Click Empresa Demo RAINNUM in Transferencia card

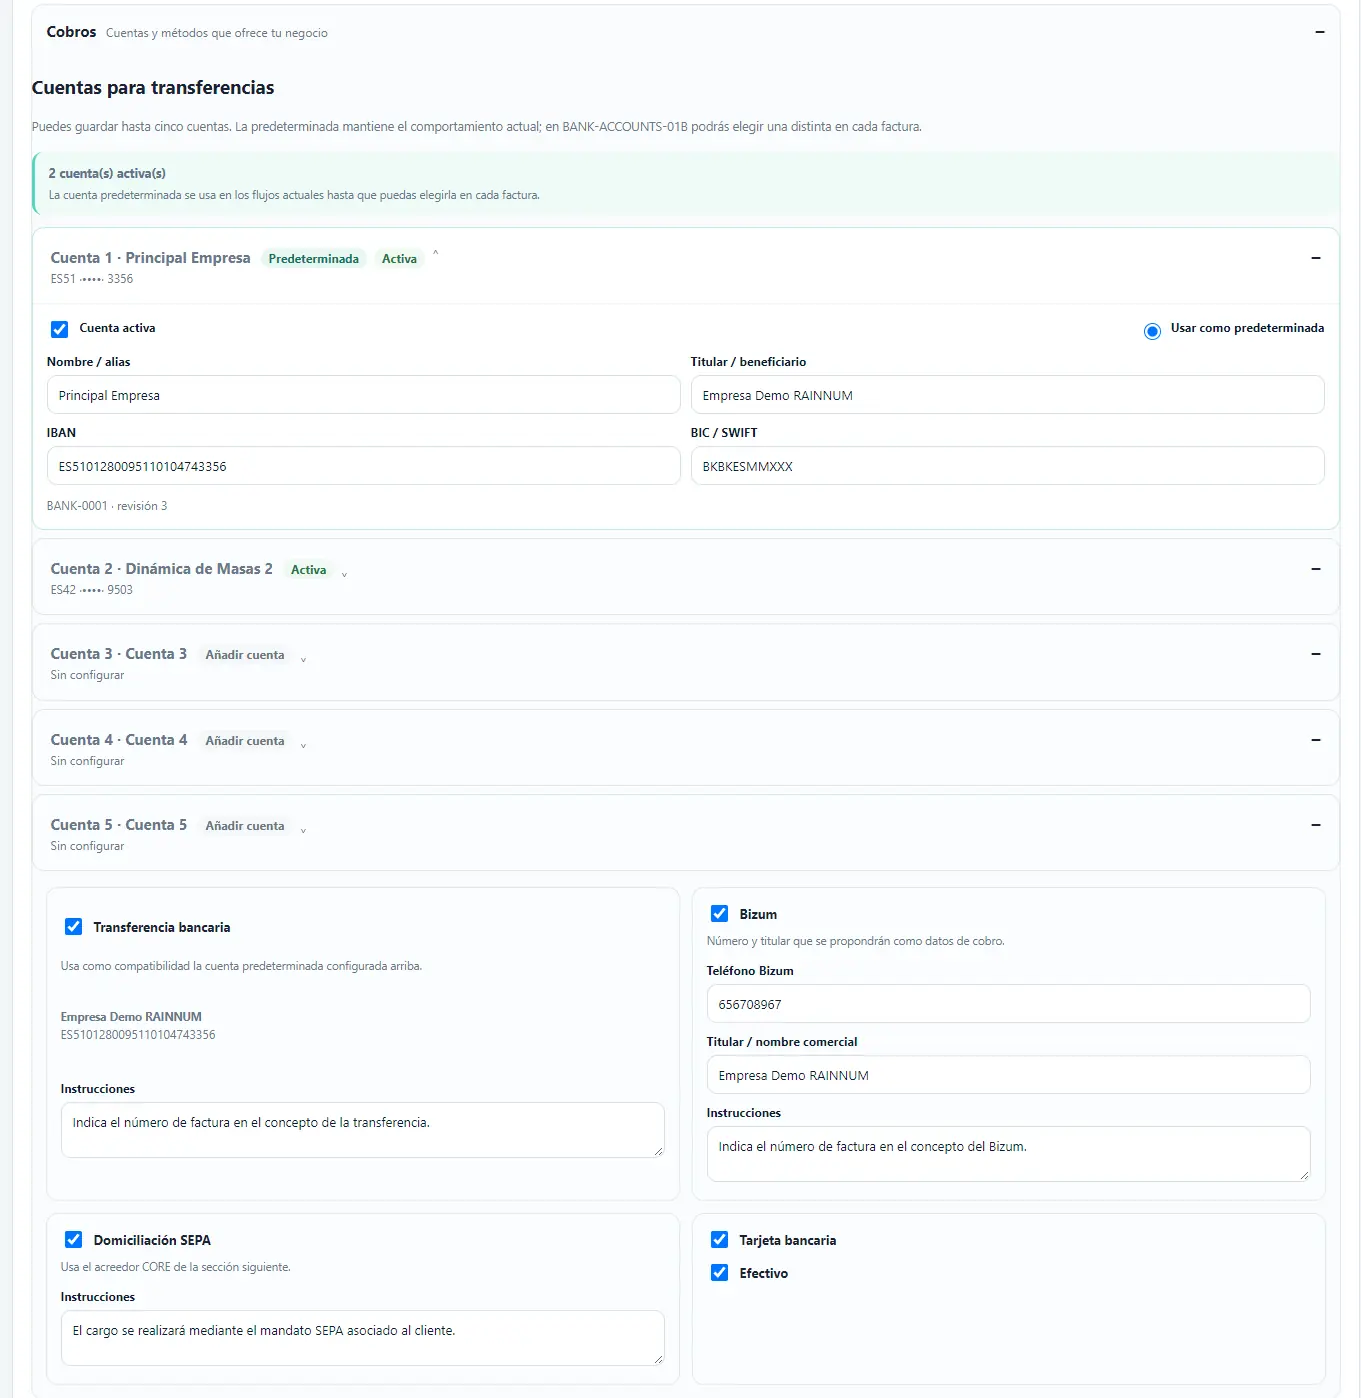pos(131,1017)
